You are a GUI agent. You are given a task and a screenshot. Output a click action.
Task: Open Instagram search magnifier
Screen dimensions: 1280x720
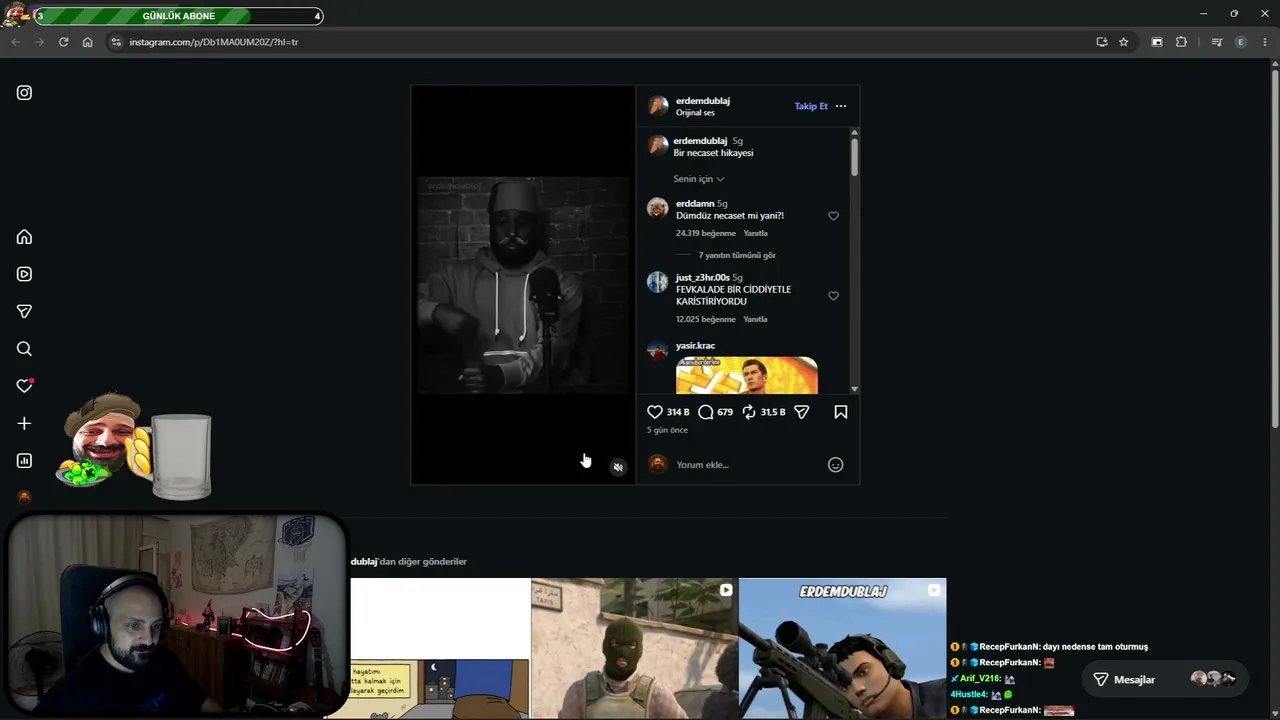[24, 349]
